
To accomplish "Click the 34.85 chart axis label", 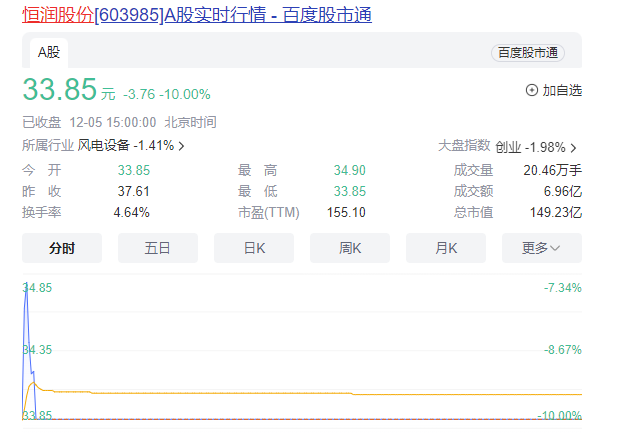I will point(37,288).
